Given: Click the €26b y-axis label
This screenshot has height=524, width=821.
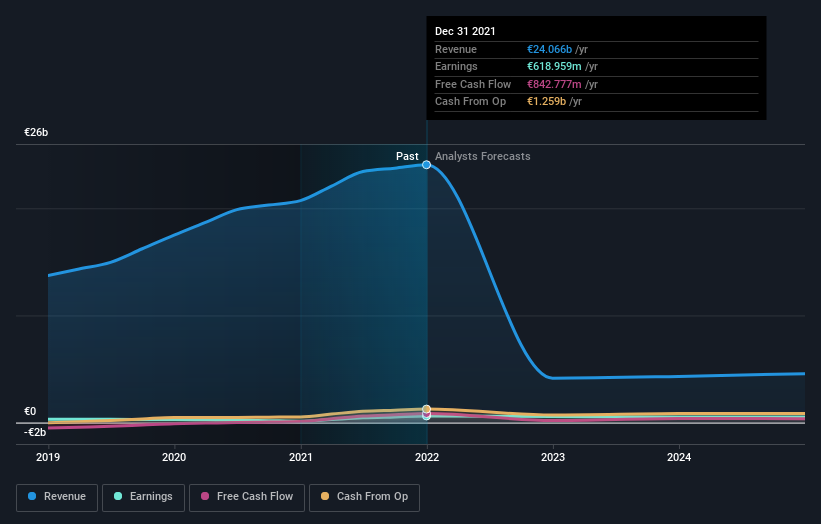Looking at the screenshot, I should coord(36,132).
